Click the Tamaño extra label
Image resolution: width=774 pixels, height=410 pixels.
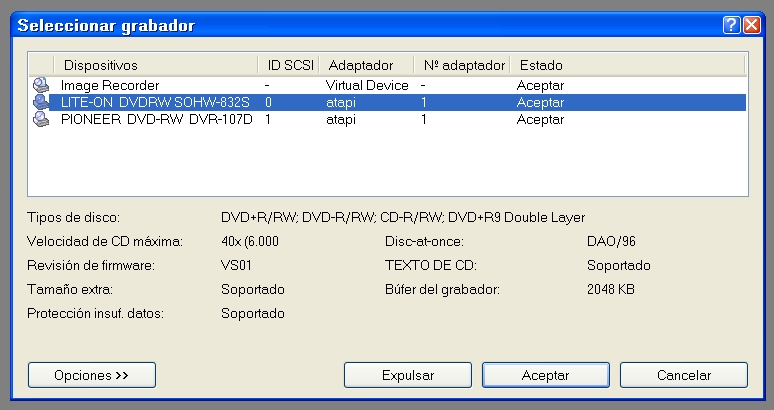click(70, 289)
